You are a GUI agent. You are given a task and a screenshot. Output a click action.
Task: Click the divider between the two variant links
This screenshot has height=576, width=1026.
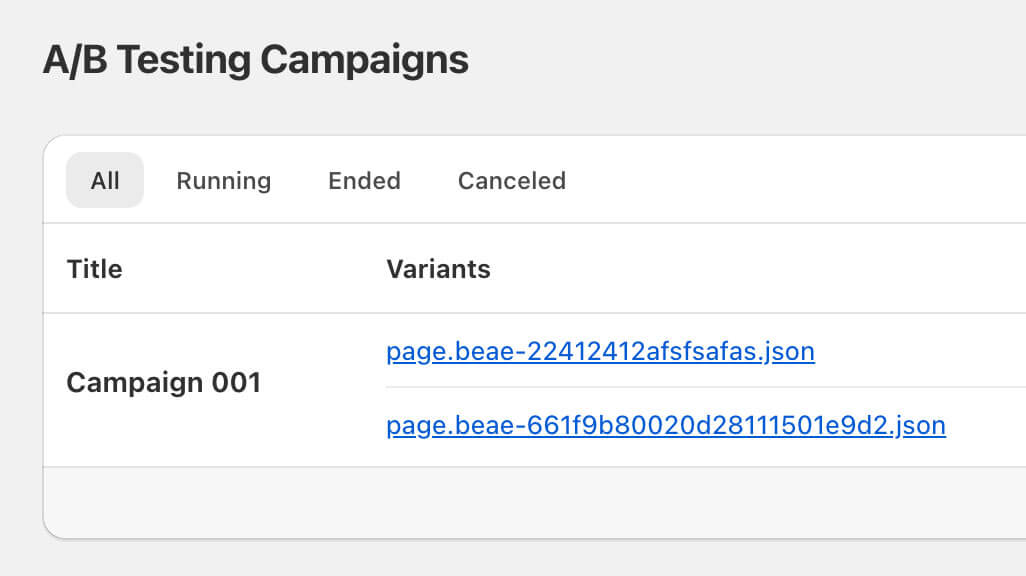coord(700,388)
